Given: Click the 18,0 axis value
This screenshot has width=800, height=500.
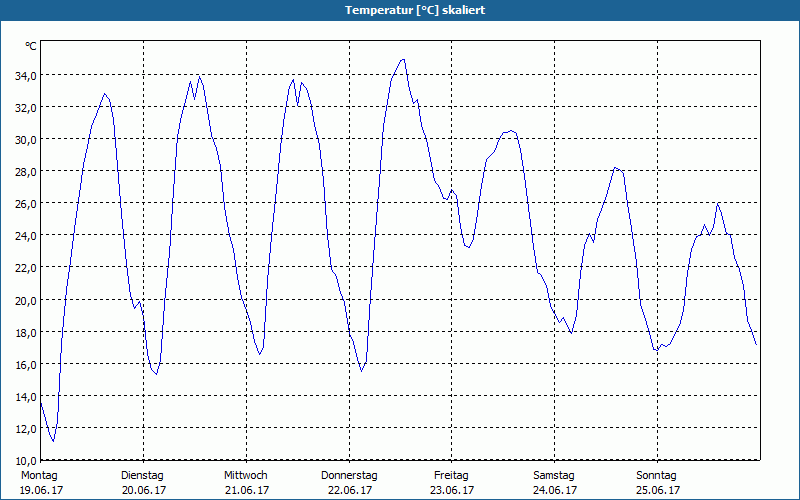Looking at the screenshot, I should [26, 333].
